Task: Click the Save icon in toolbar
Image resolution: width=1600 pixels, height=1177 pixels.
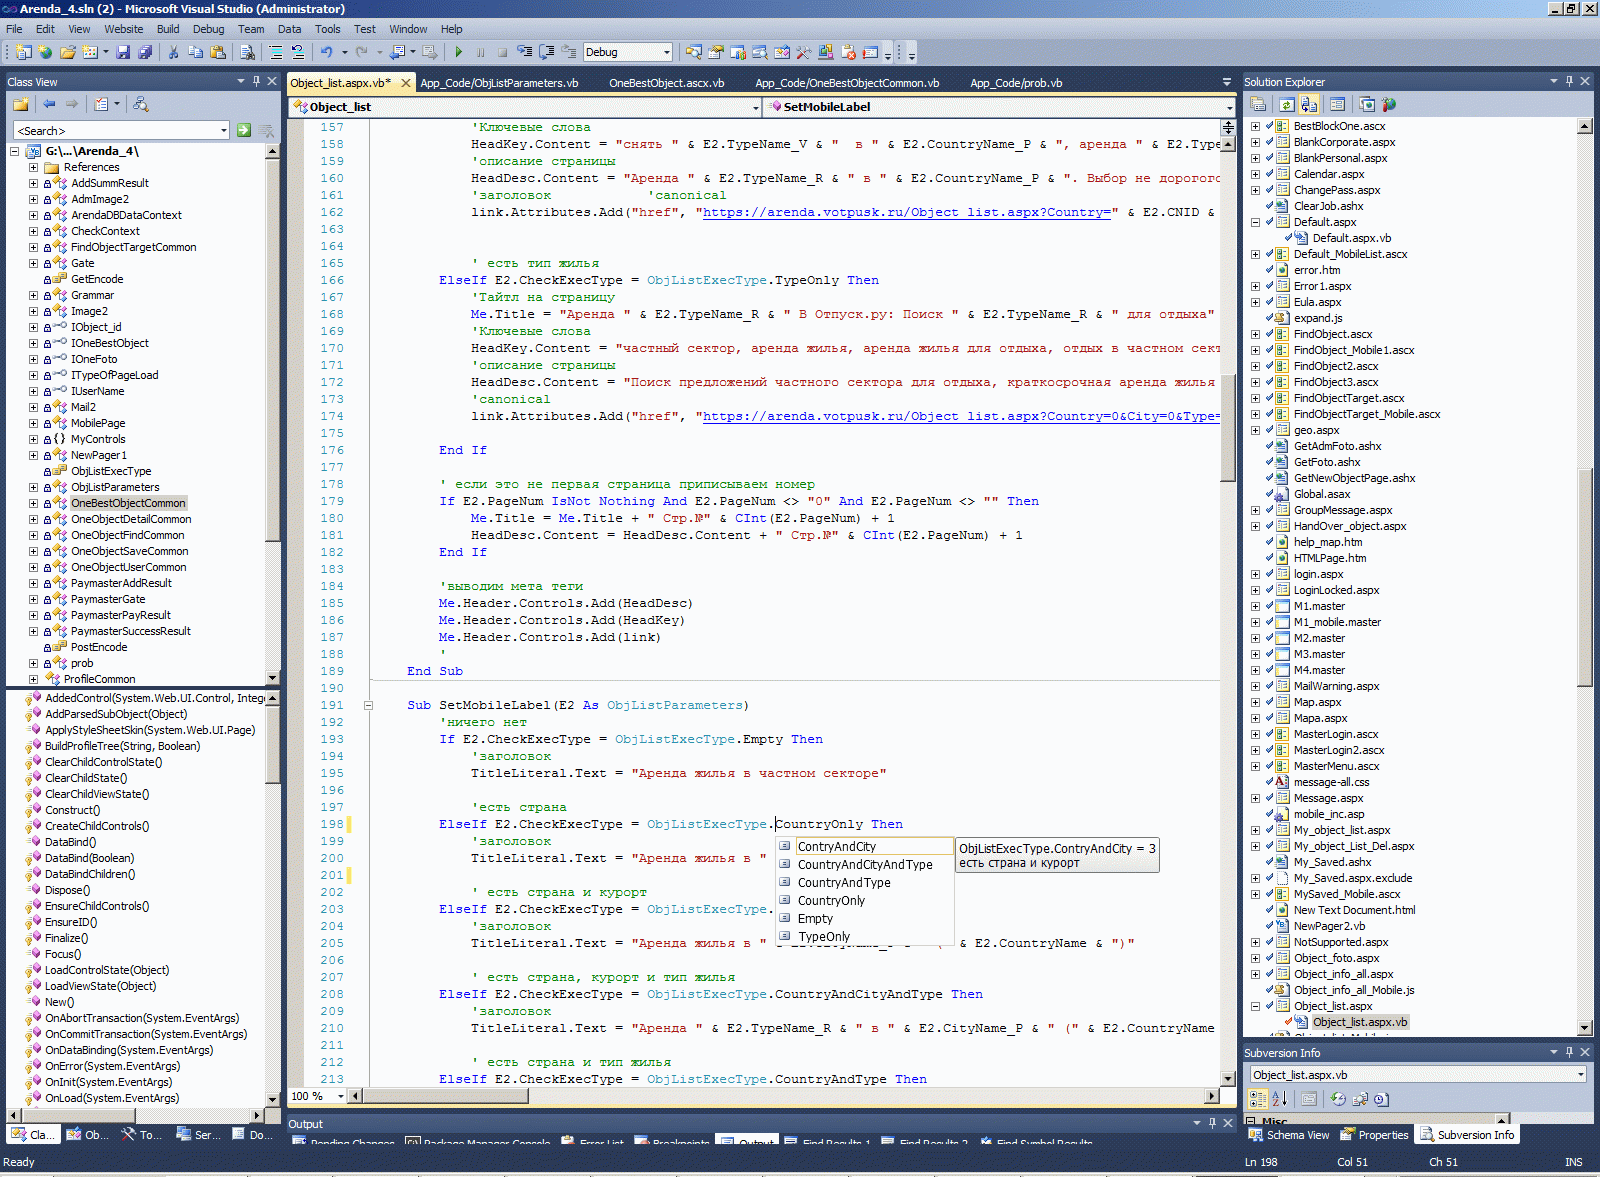Action: pos(123,52)
